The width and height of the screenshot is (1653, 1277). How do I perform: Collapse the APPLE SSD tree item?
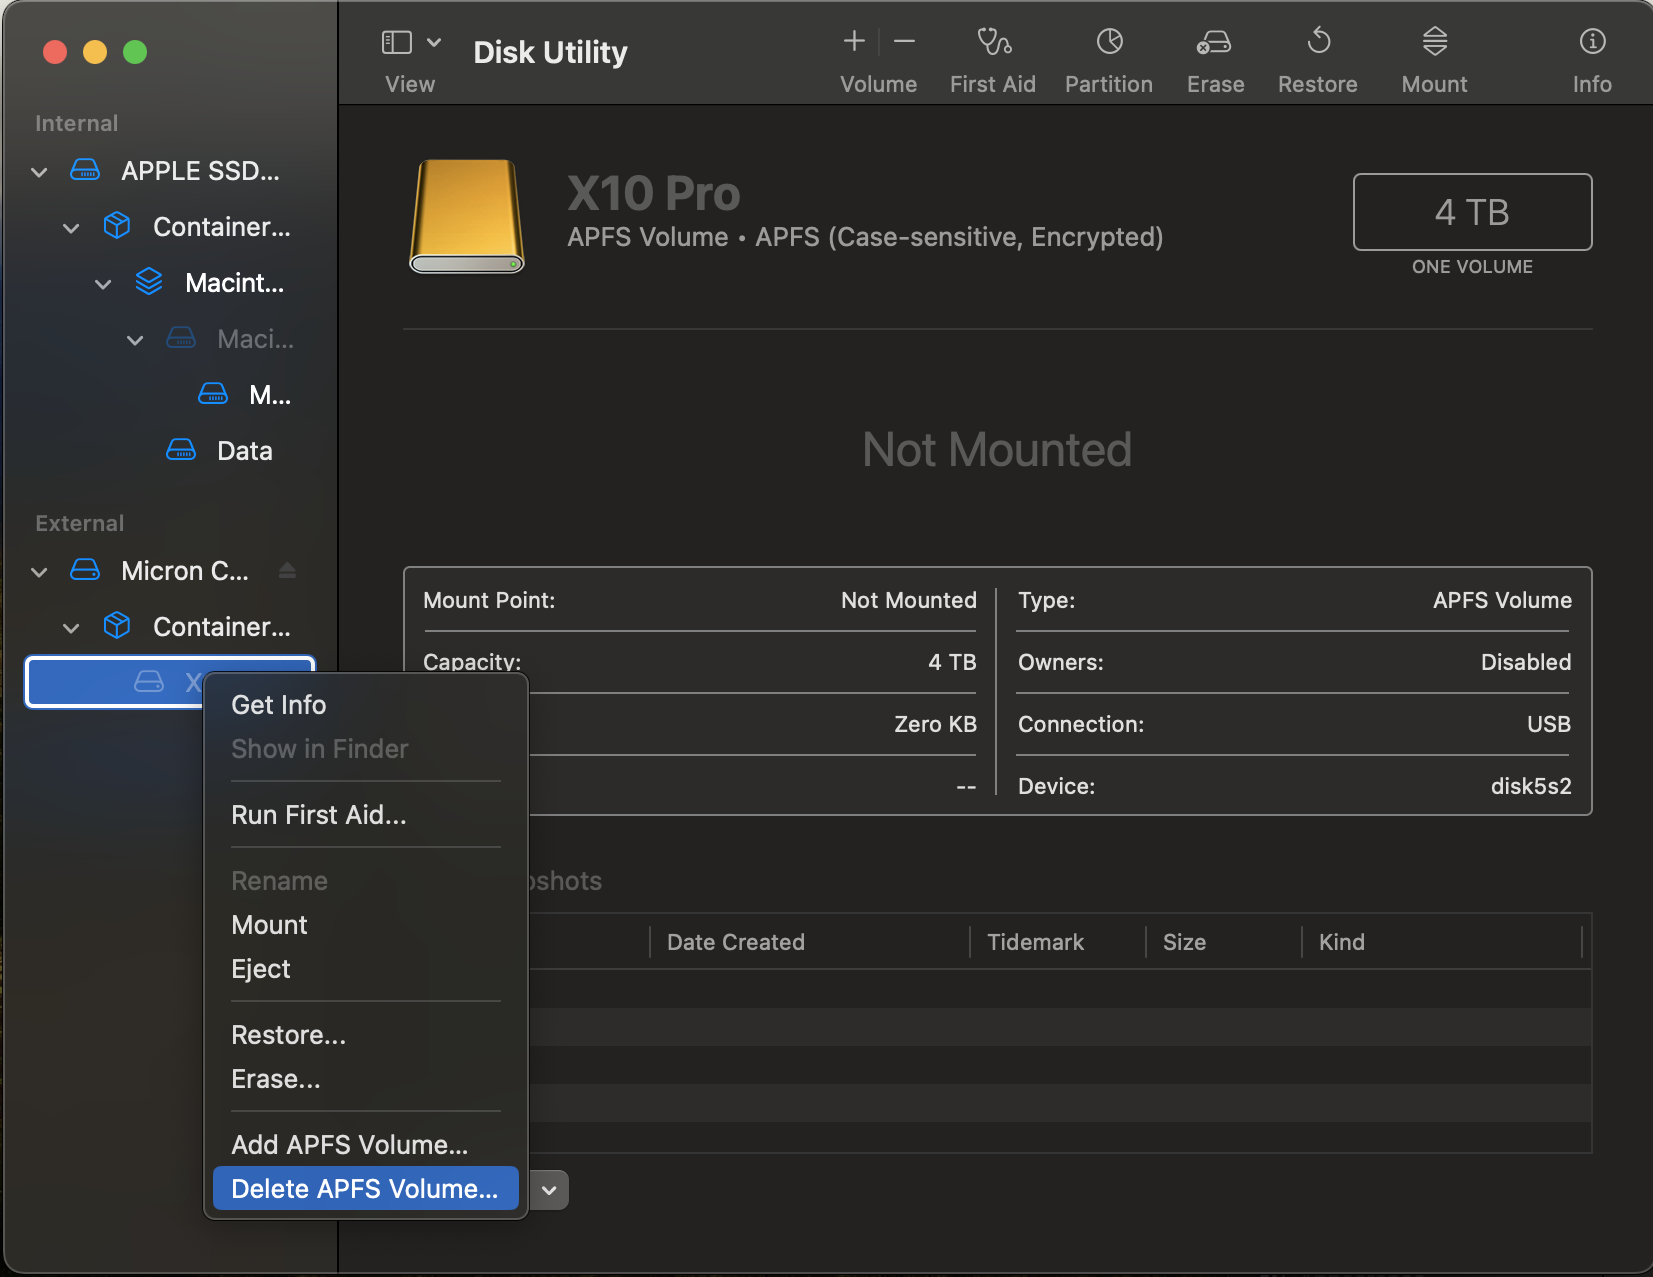(x=38, y=171)
